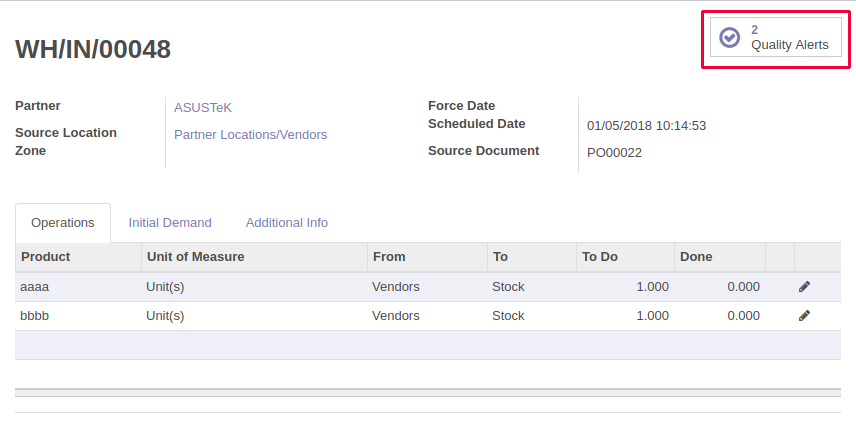The width and height of the screenshot is (856, 429).
Task: Click the Done quantity for aaaa
Action: coord(743,287)
